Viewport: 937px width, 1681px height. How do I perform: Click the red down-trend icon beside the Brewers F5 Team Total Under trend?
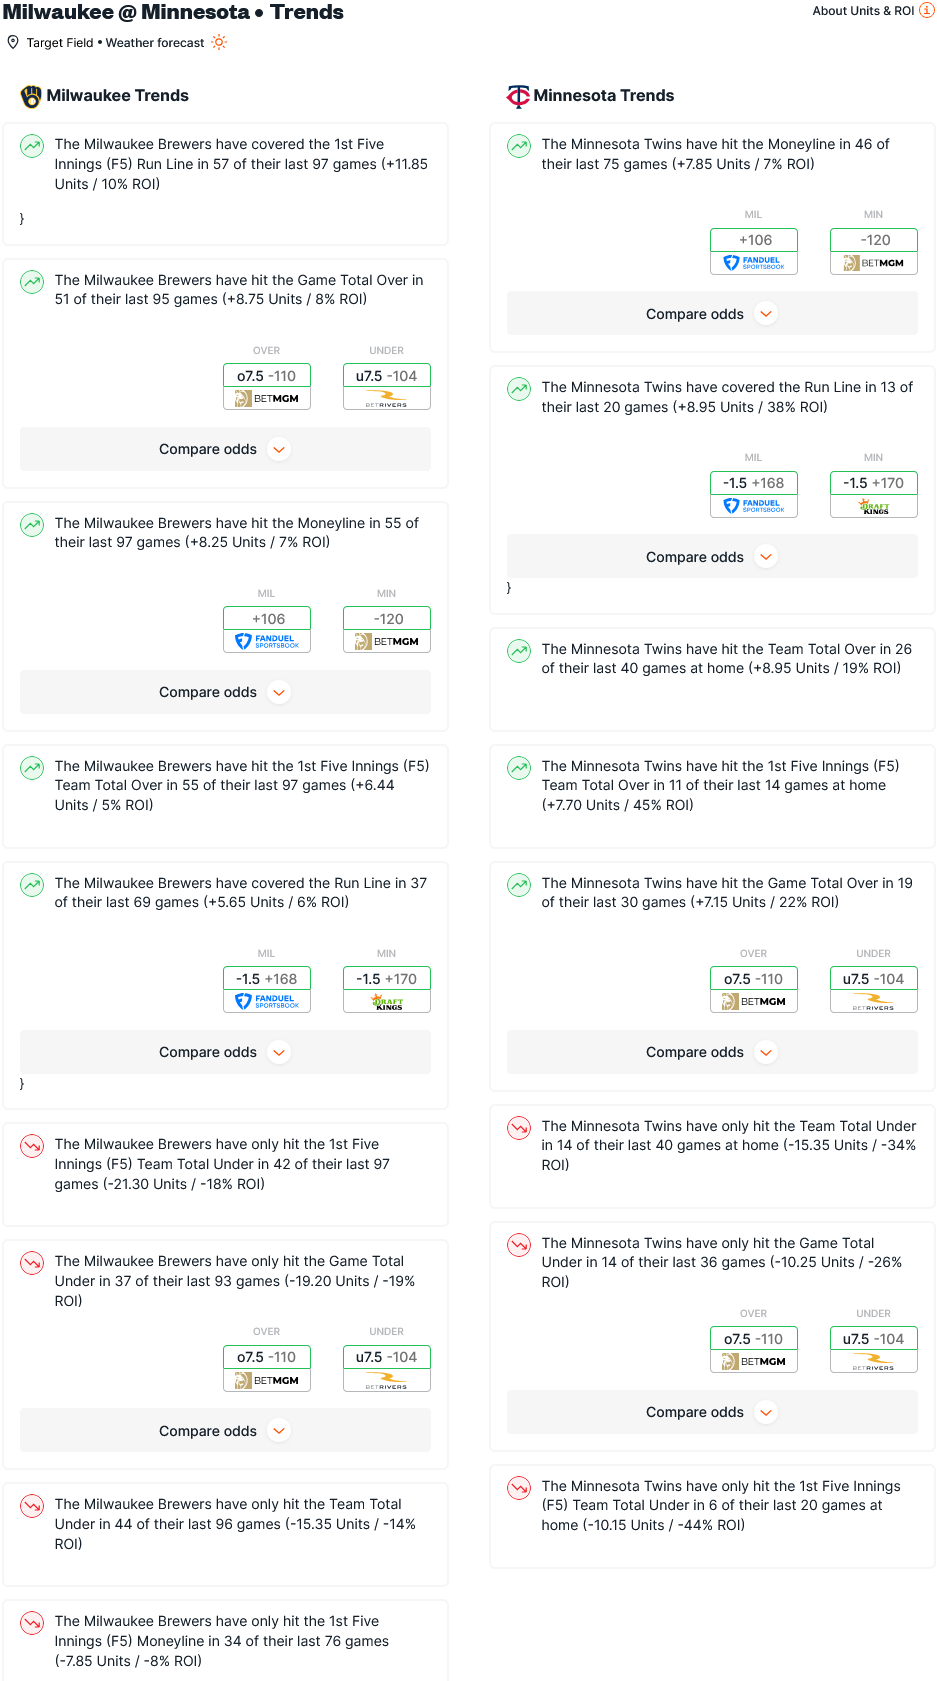(32, 1145)
